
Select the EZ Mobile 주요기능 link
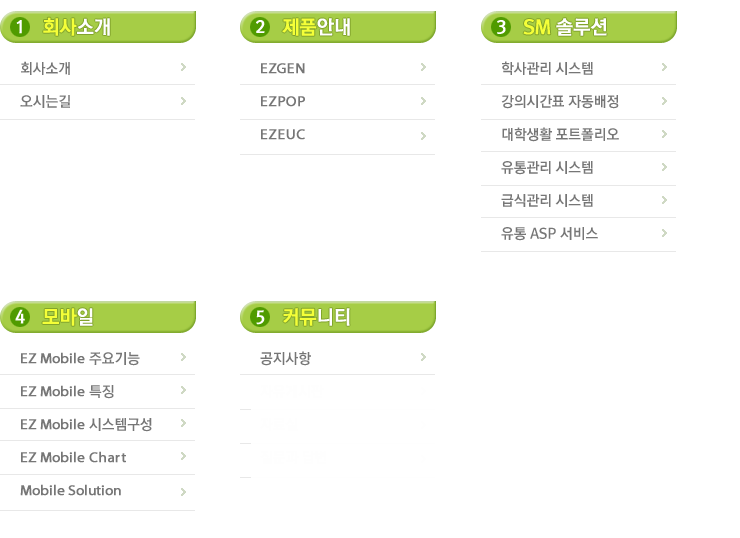(80, 358)
